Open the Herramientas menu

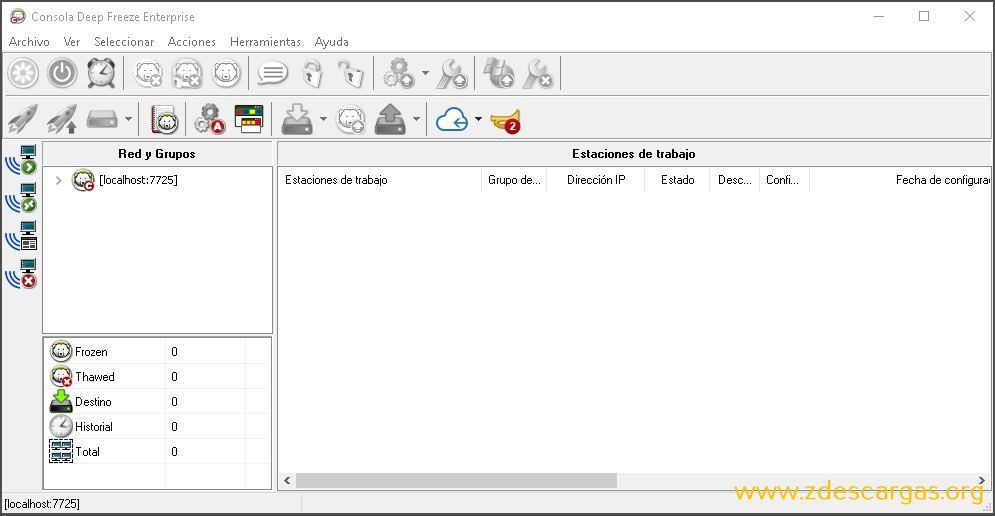[265, 42]
